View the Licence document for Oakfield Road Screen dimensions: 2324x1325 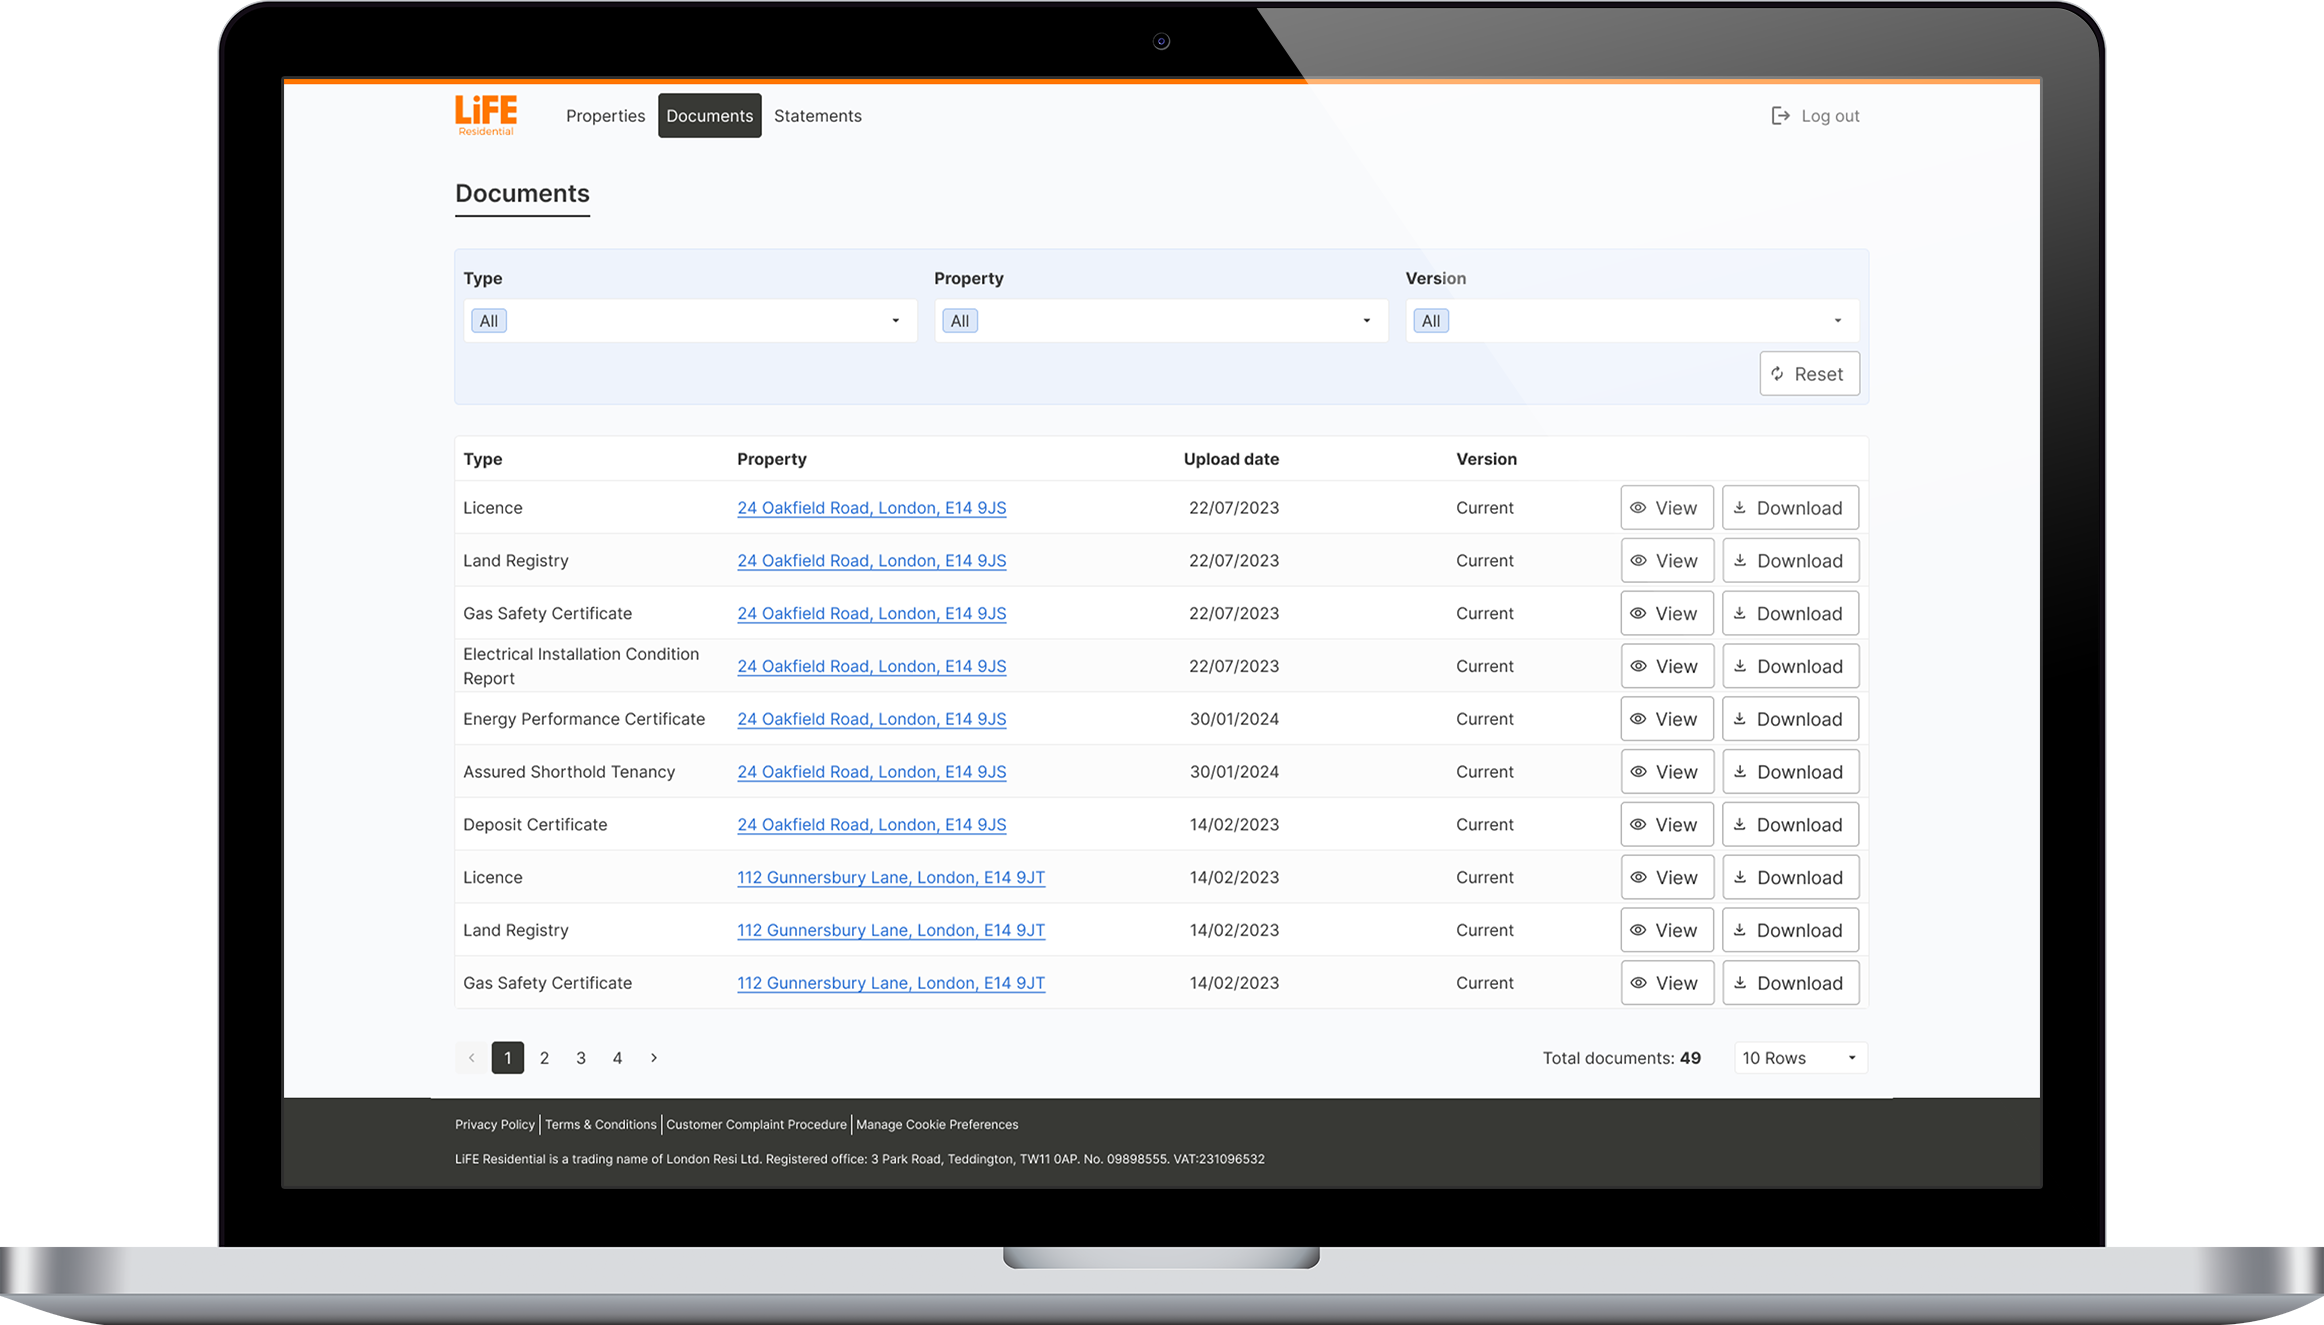(x=1666, y=508)
